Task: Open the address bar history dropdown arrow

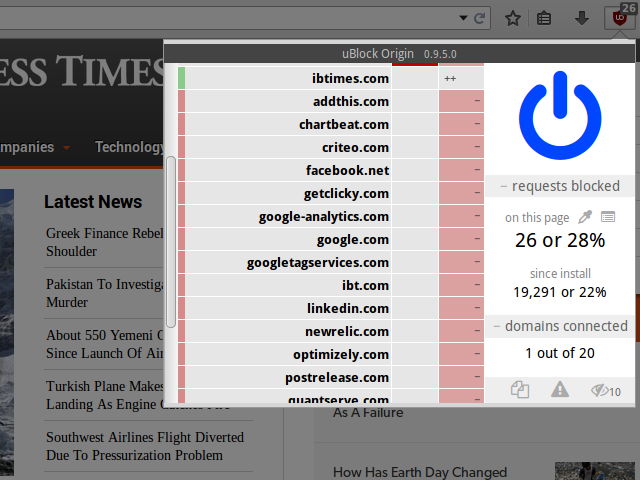Action: pyautogui.click(x=463, y=18)
